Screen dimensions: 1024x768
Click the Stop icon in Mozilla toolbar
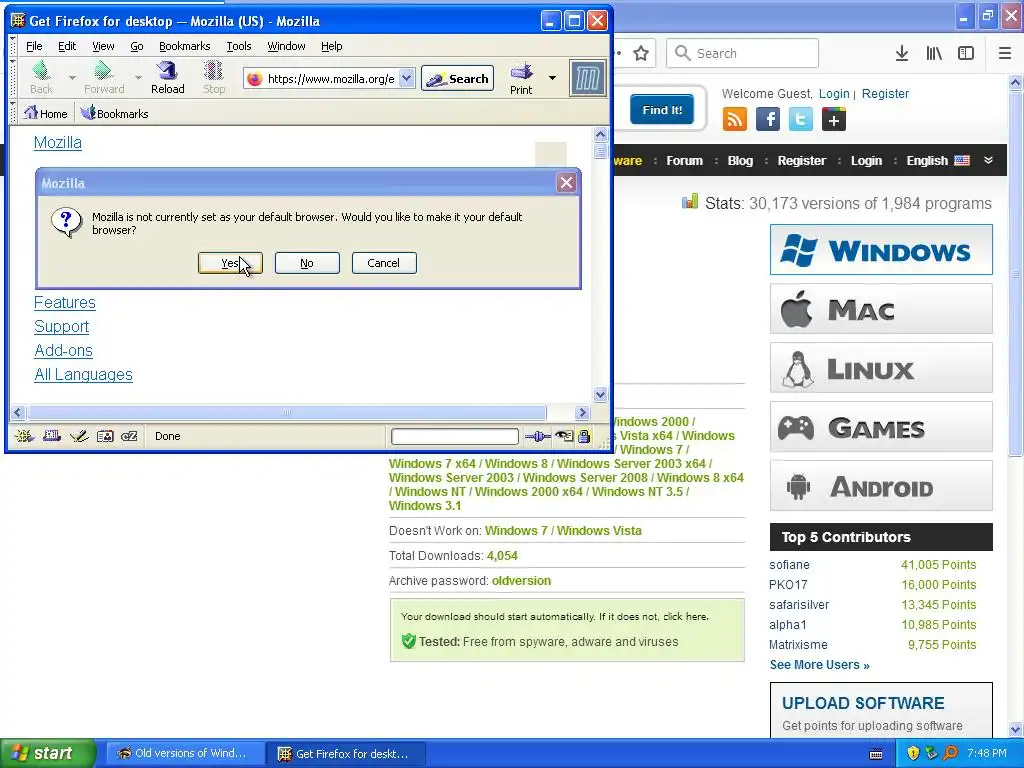(214, 78)
